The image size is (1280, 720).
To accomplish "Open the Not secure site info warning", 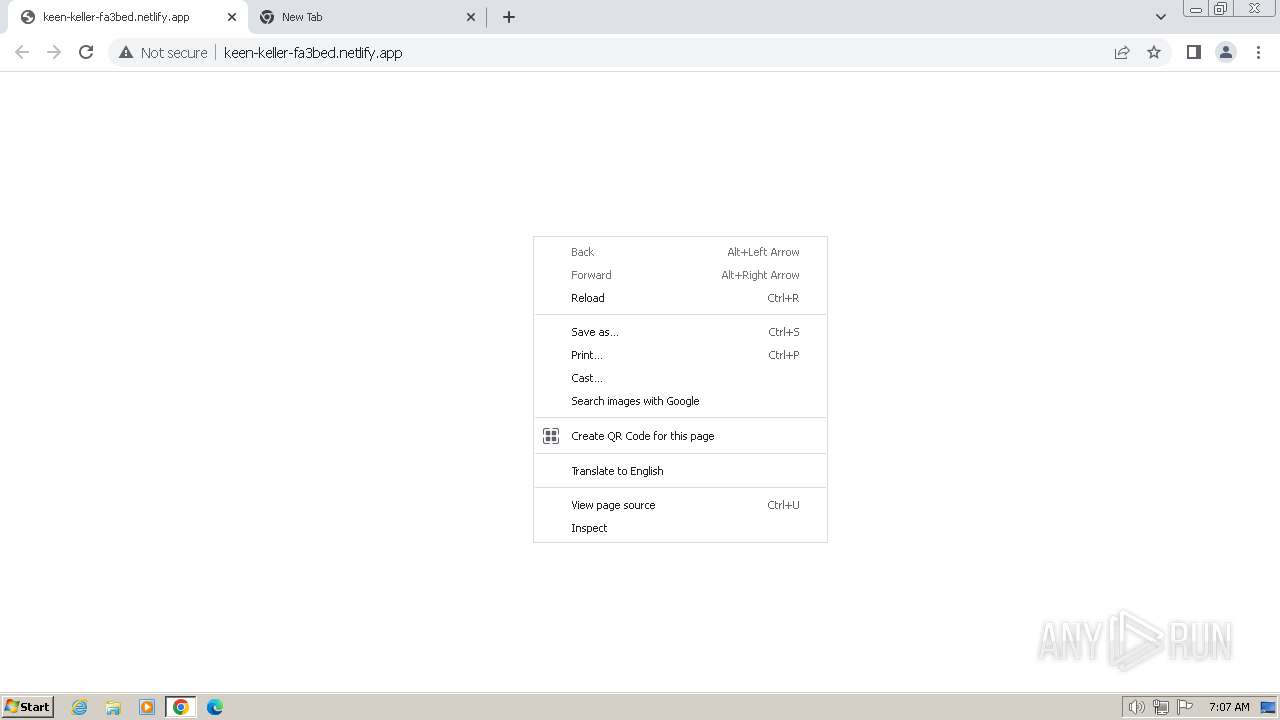I will [163, 52].
